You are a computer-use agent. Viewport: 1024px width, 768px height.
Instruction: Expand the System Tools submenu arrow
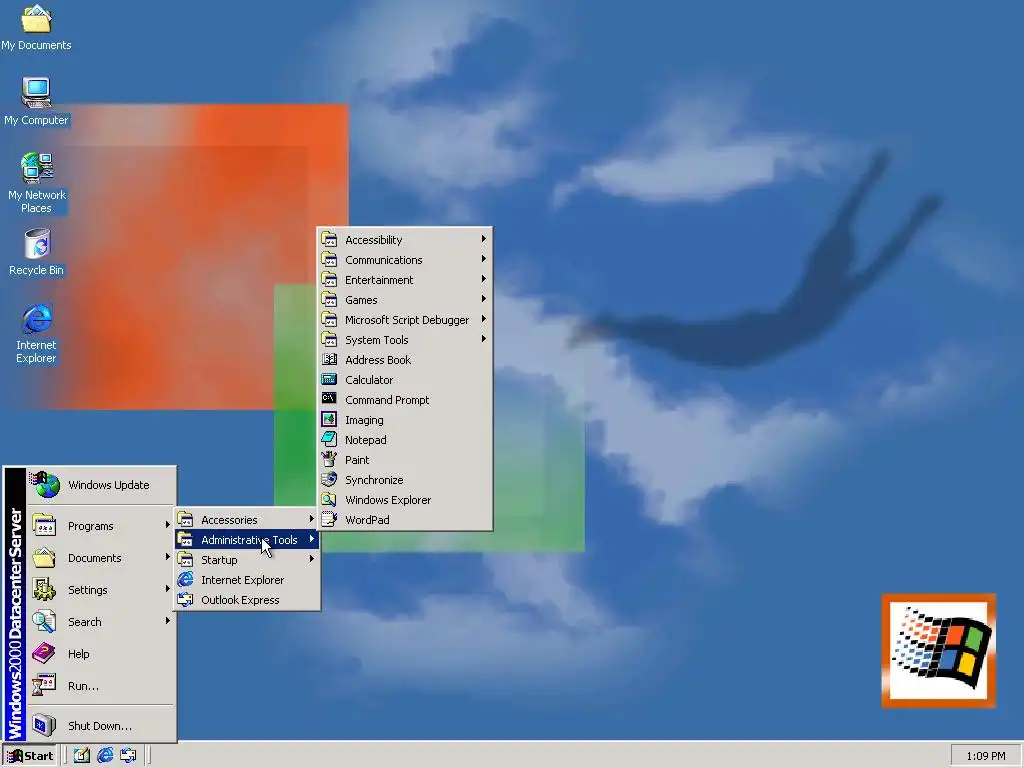pyautogui.click(x=483, y=339)
